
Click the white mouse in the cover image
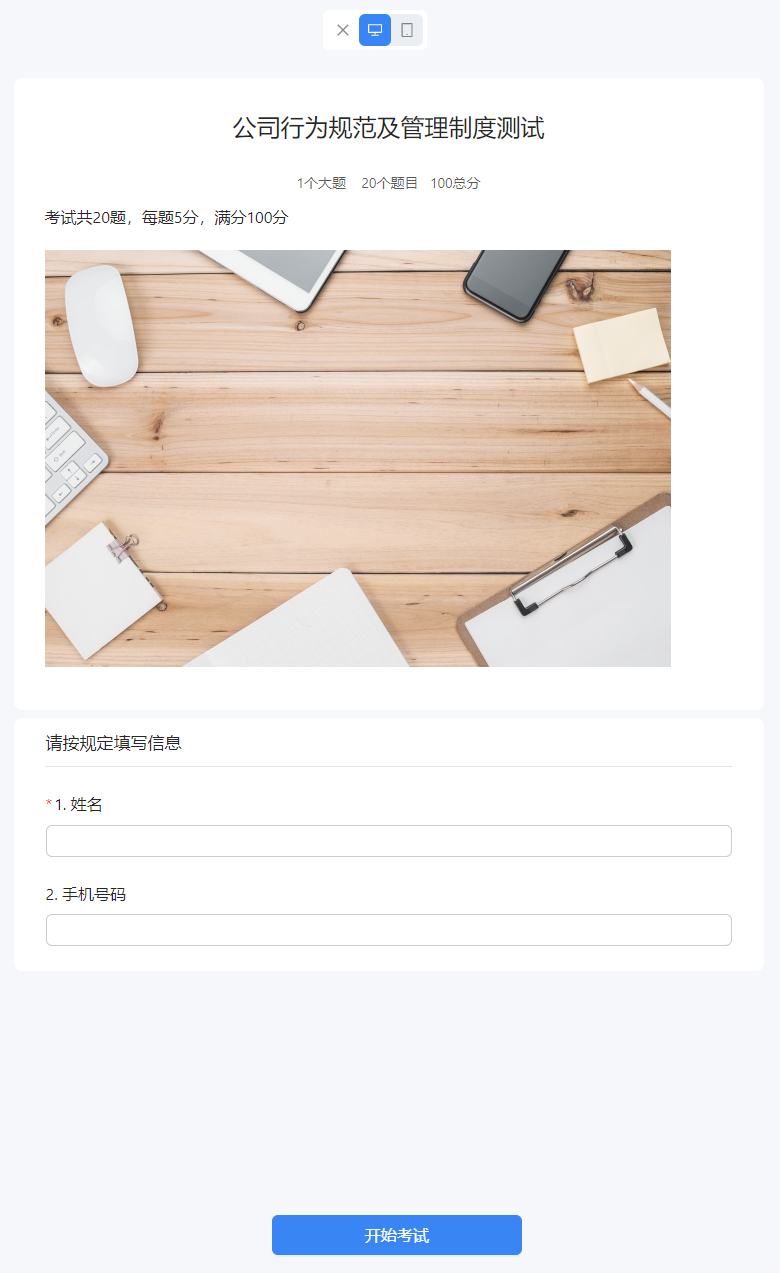[101, 326]
